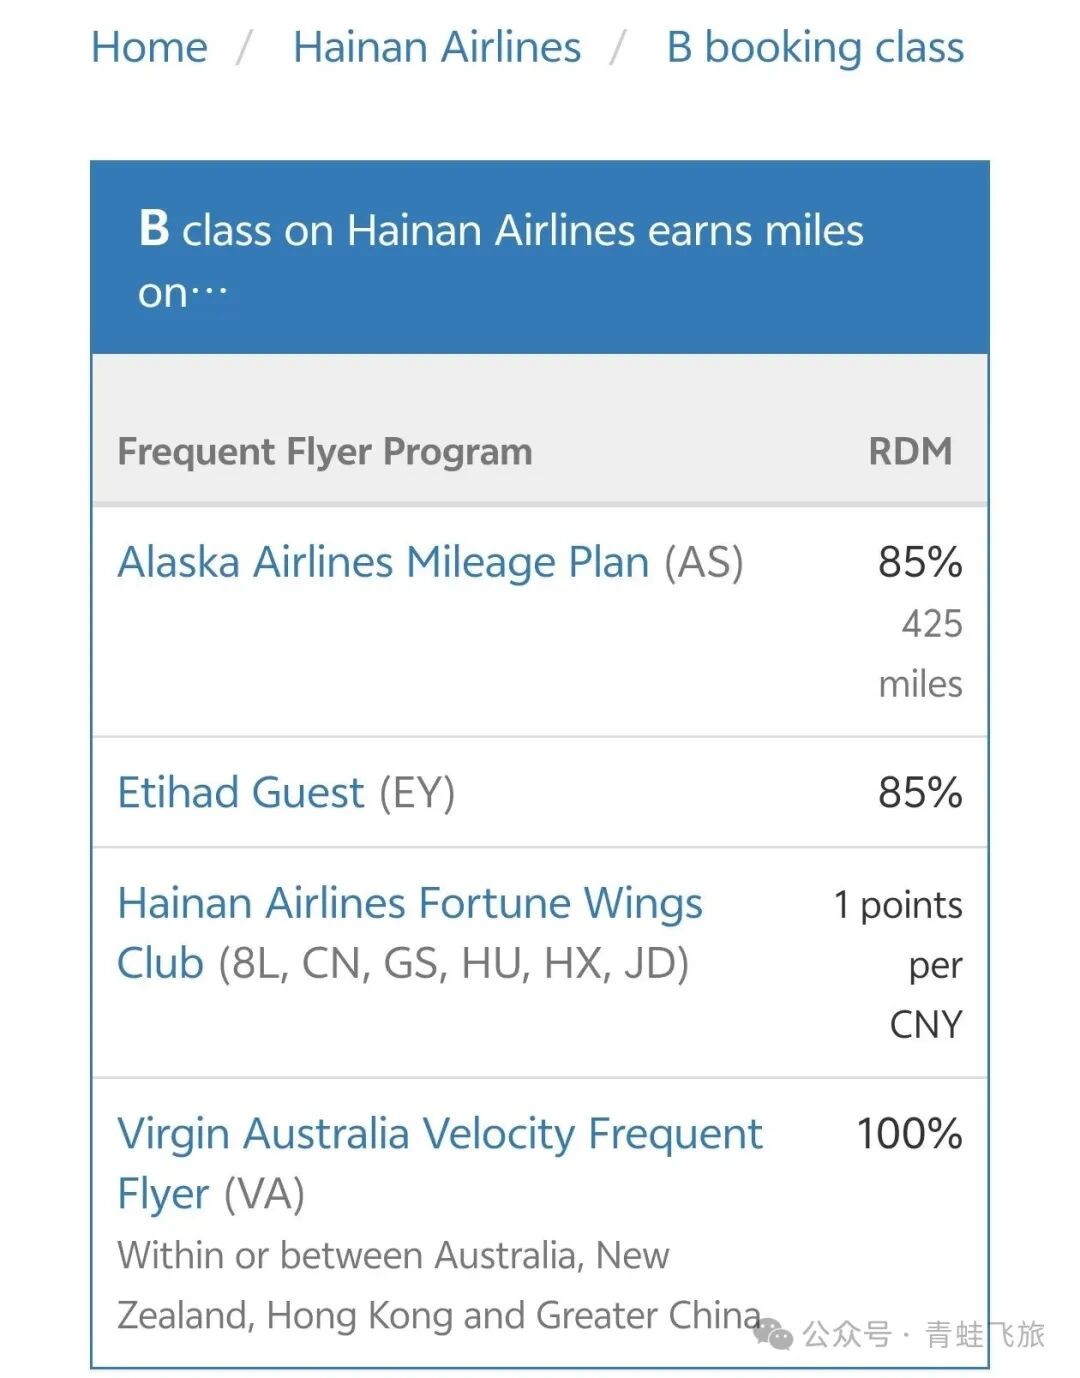Click the RDM column header
Screen dimensions: 1080x1378
tap(910, 452)
